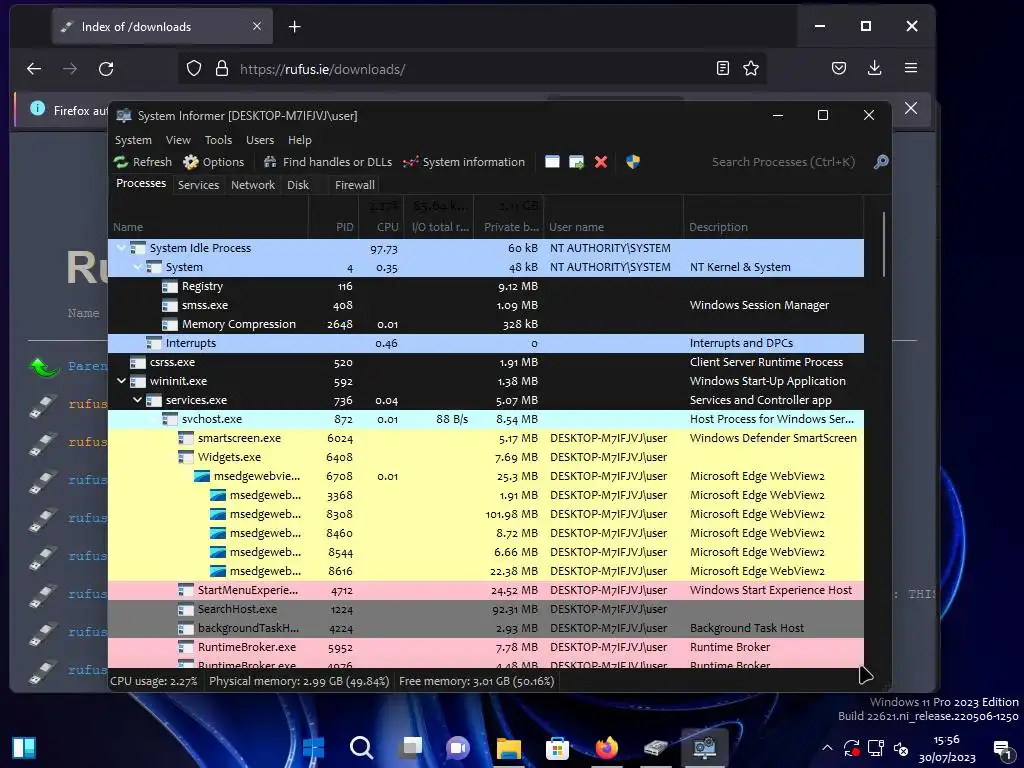Select the Widgets.exe process row
1024x768 pixels.
(x=486, y=456)
